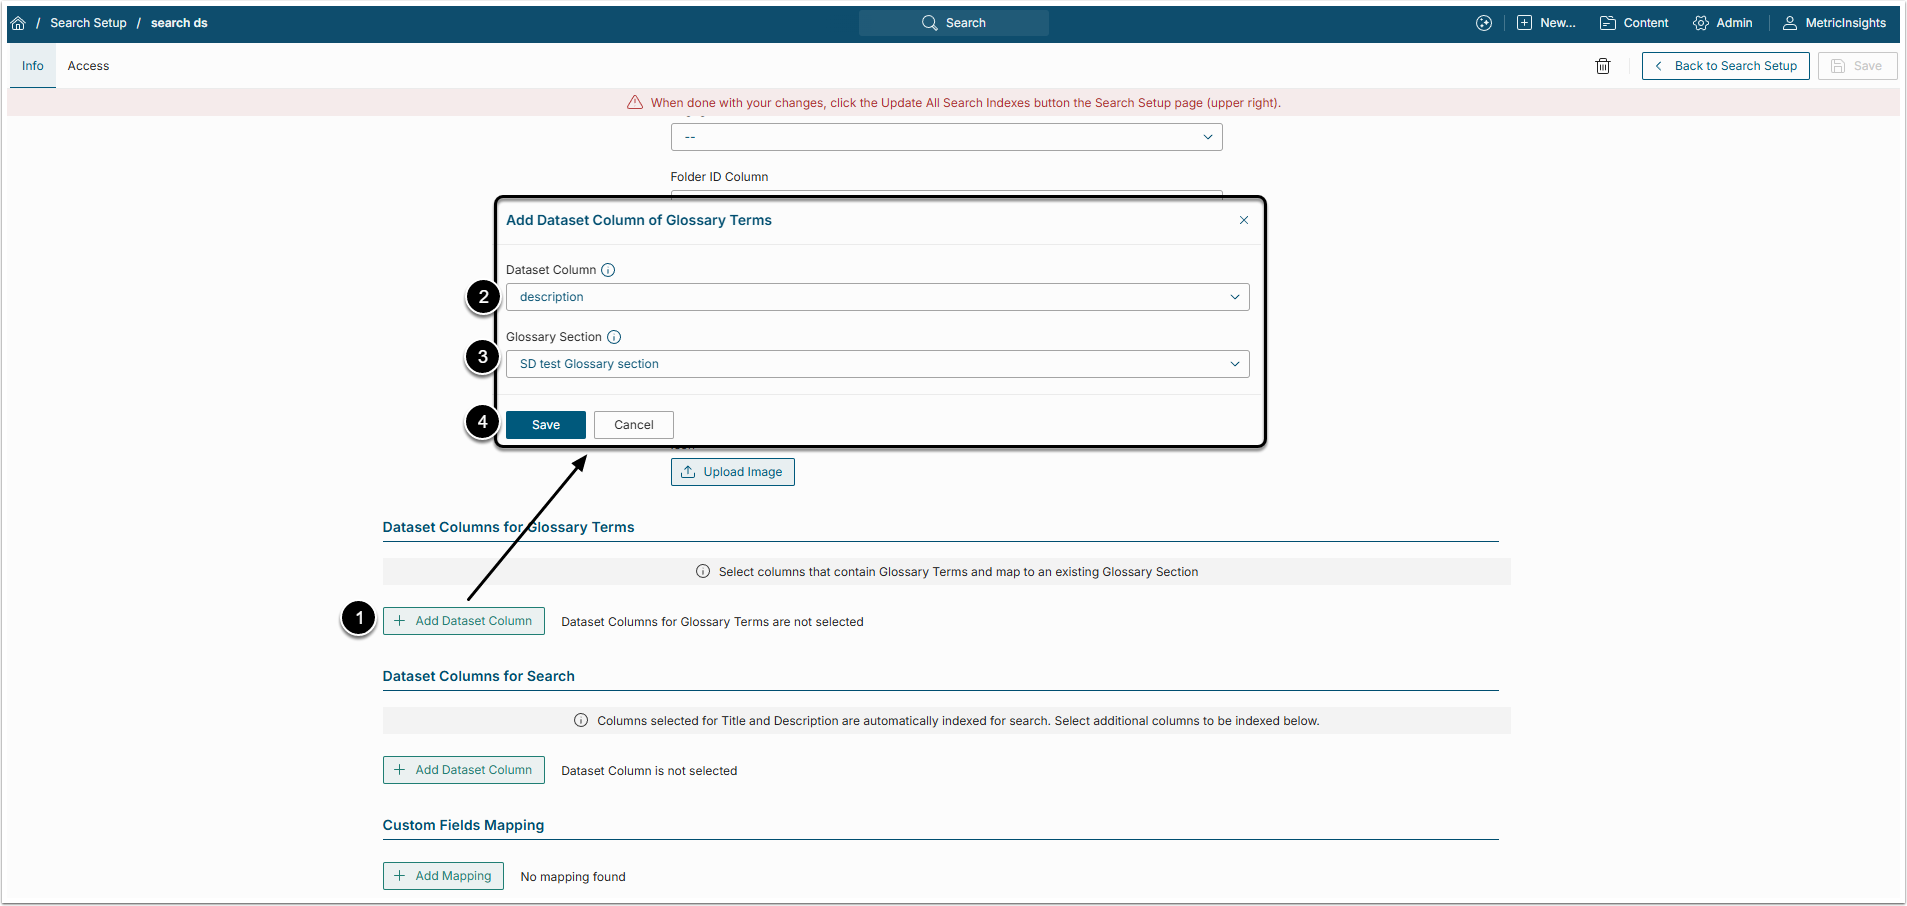Screen dimensions: 1907x906
Task: Add Dataset Column for Glossary Terms
Action: coord(464,621)
